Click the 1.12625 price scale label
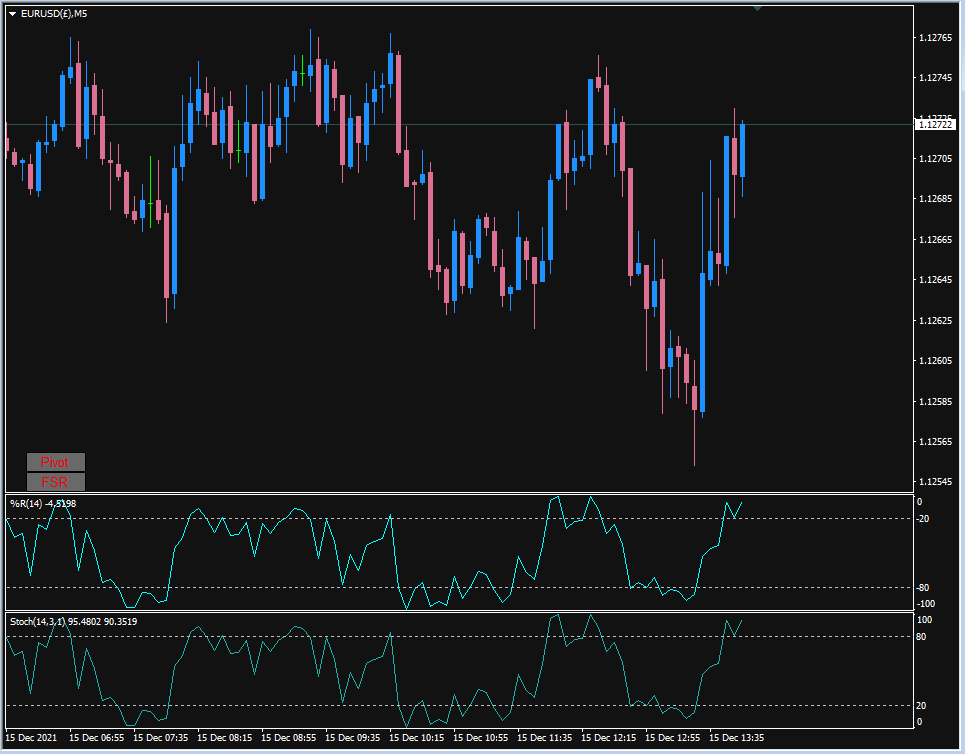 pyautogui.click(x=935, y=320)
